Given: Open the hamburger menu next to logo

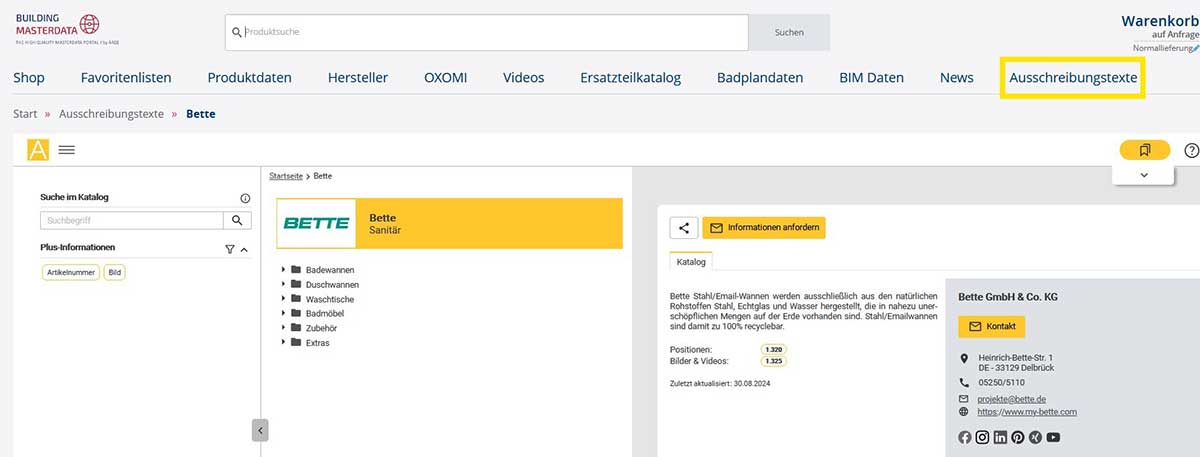Looking at the screenshot, I should (67, 150).
